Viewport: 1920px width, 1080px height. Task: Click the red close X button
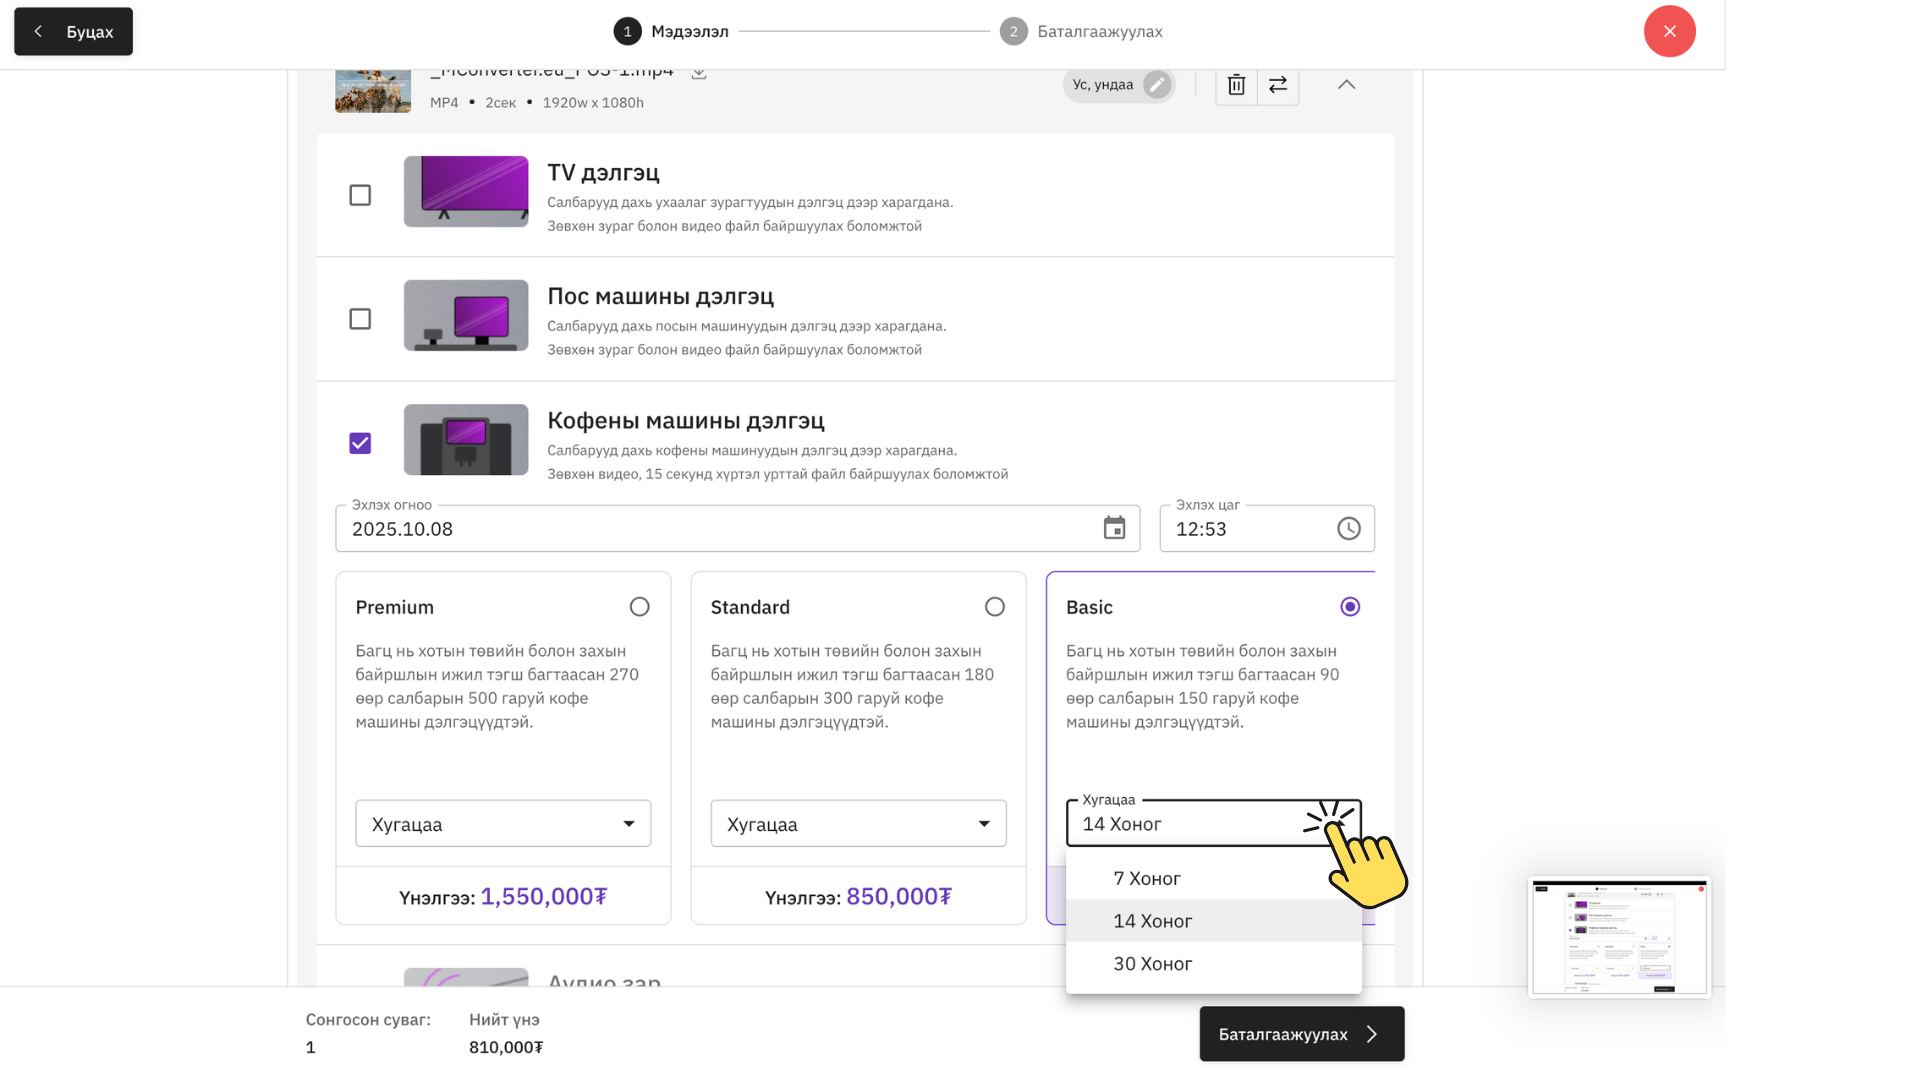coord(1669,31)
